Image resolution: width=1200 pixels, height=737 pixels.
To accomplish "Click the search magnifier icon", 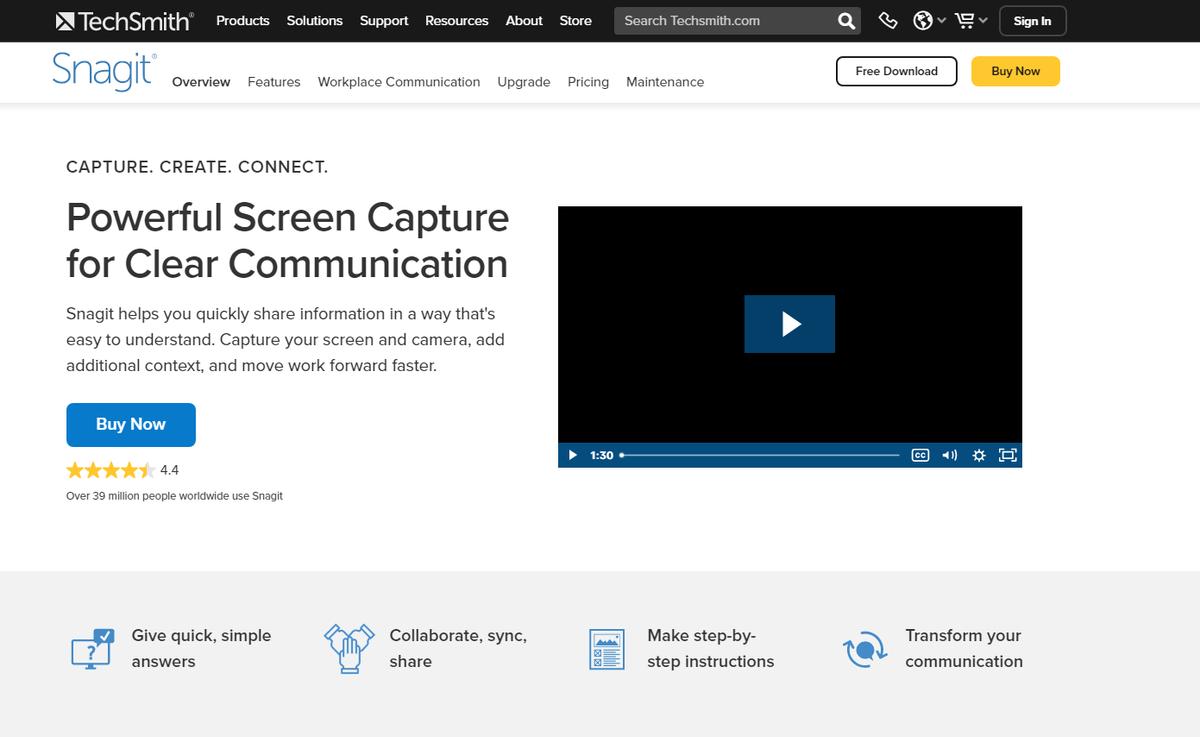I will (846, 21).
